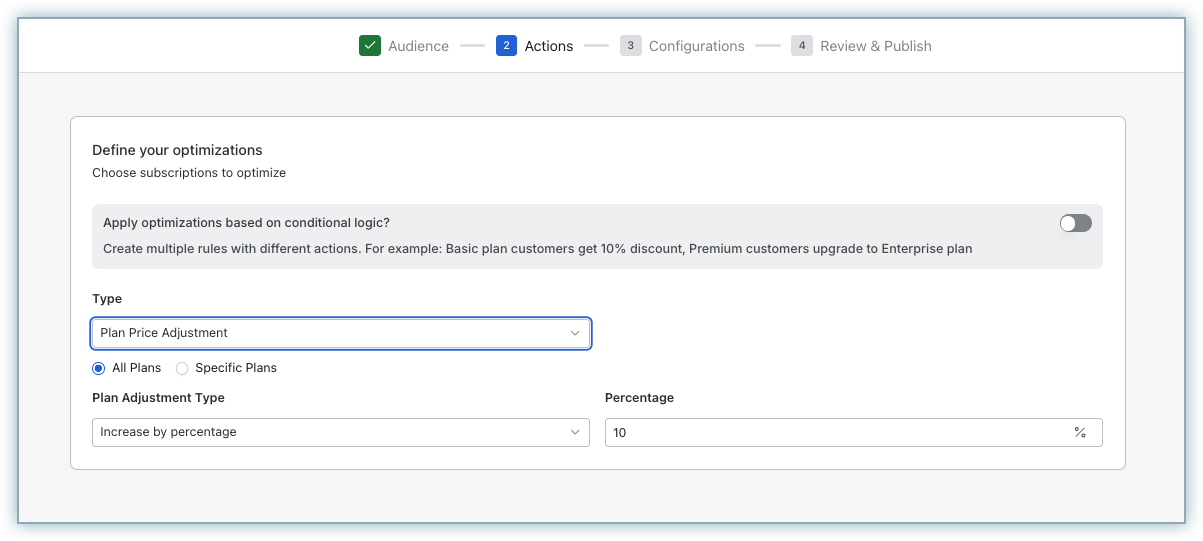Choose the Specific Plans radio button
The image size is (1203, 541).
tap(182, 368)
